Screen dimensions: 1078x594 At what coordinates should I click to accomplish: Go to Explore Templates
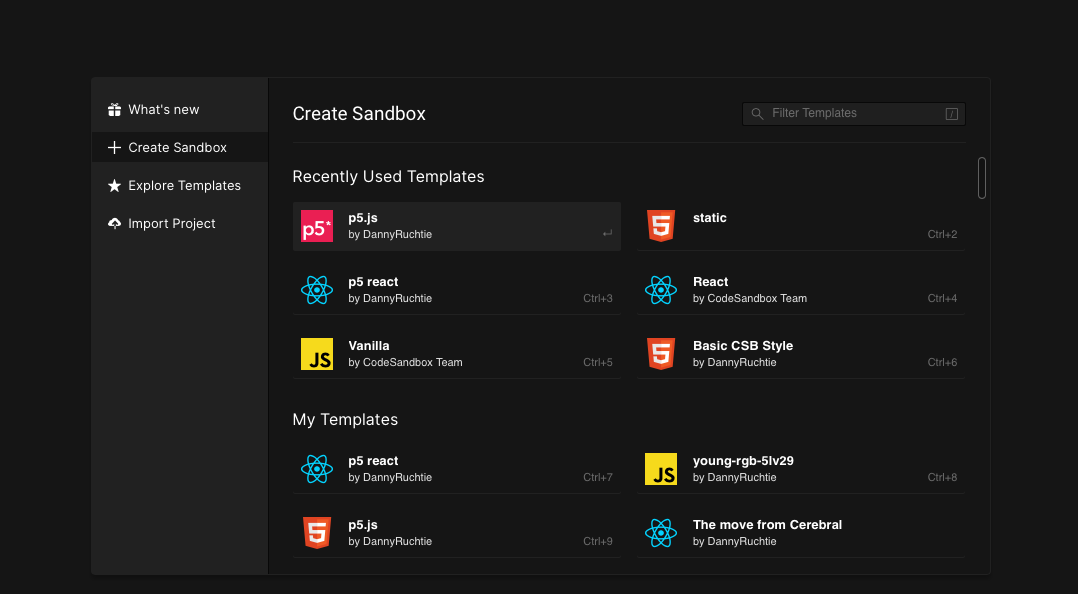179,186
